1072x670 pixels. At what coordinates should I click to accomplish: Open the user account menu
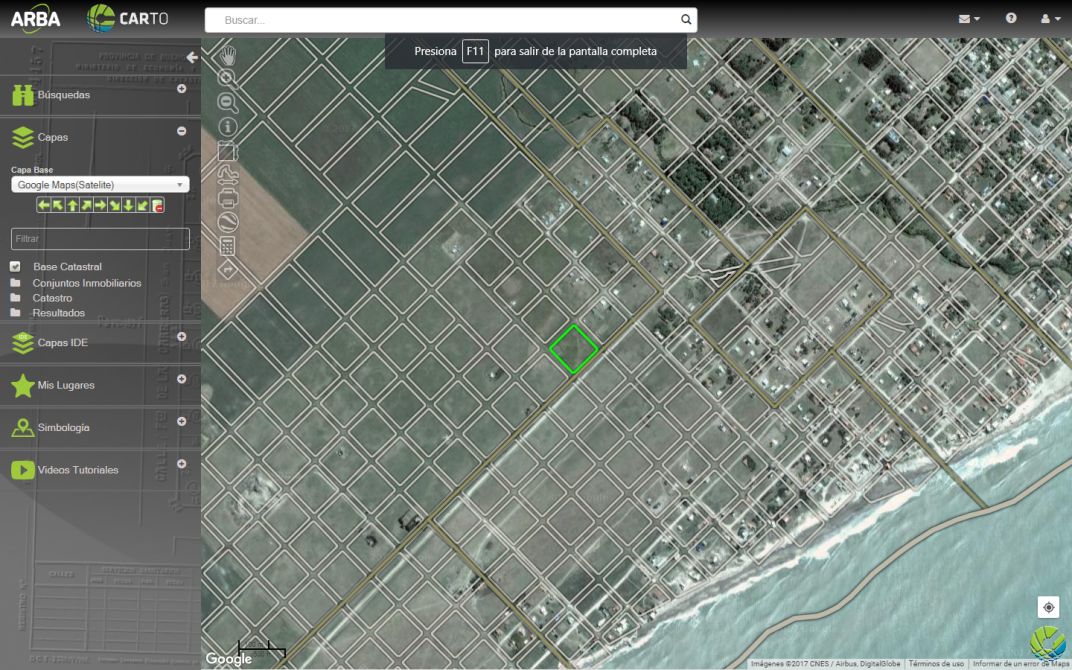pos(1050,19)
